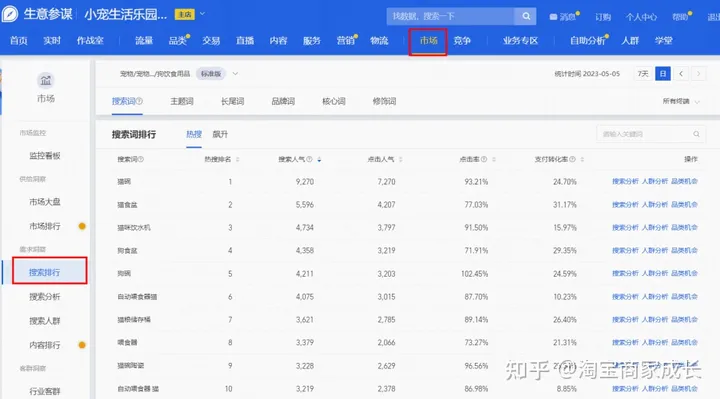The image size is (720, 399).
Task: Switch to the 飙升 ranking tab
Action: (x=220, y=134)
